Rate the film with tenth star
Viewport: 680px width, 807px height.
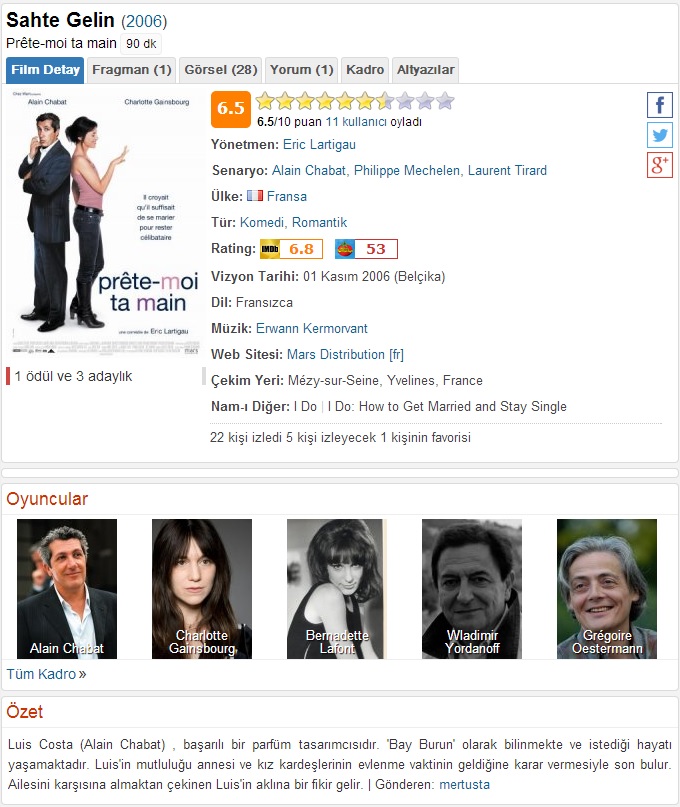[445, 101]
